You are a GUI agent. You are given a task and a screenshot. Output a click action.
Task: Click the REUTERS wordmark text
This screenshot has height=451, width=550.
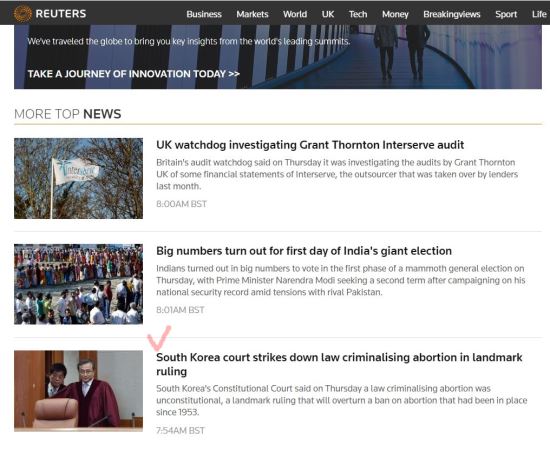61,14
